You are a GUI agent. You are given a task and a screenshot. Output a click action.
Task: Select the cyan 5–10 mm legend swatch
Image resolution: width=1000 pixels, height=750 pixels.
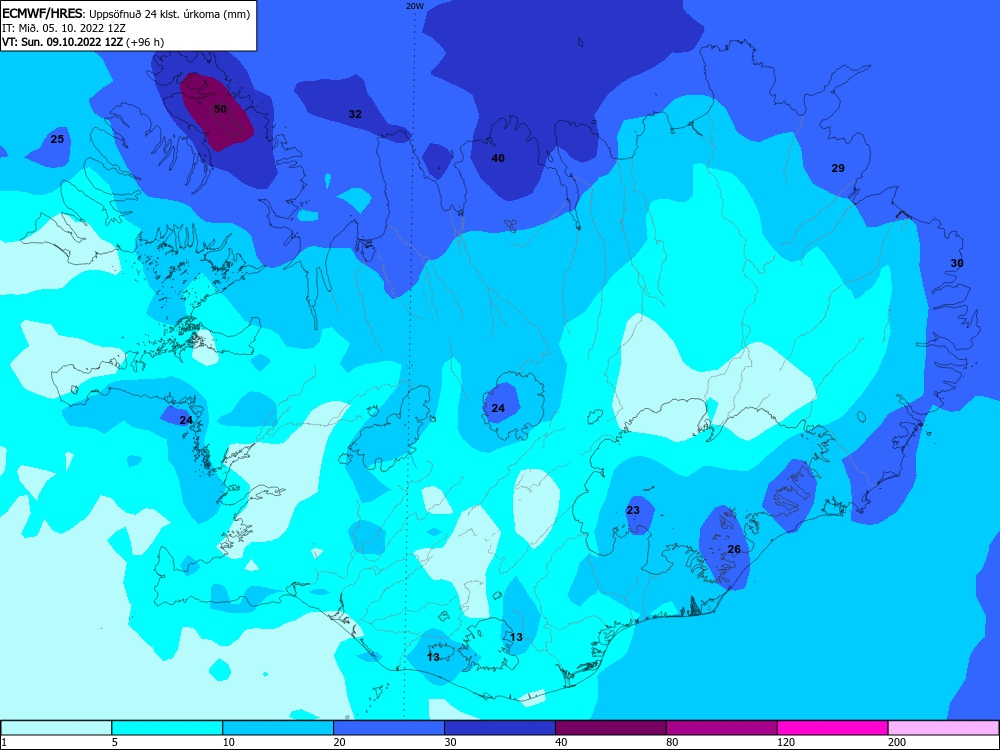click(x=167, y=728)
